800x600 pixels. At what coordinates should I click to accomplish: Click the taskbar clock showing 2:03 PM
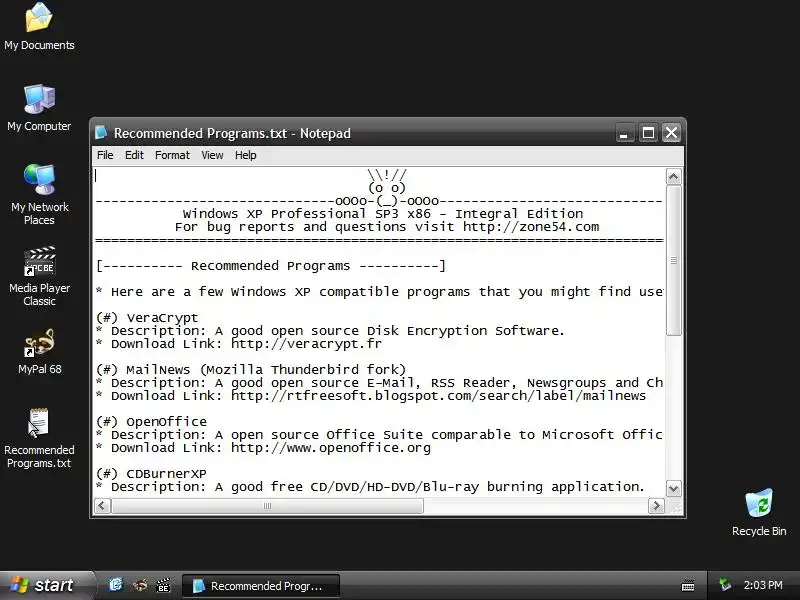click(x=763, y=585)
